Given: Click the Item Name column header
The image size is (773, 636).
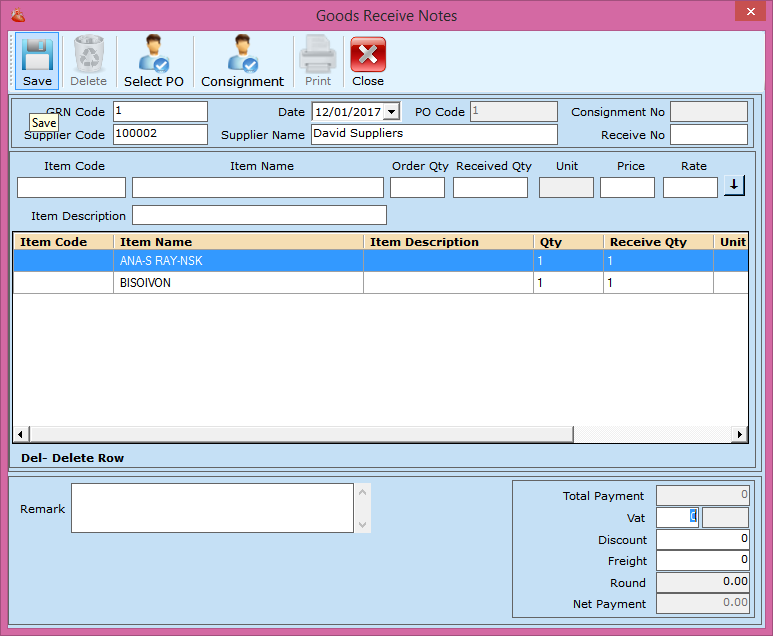Looking at the screenshot, I should click(x=238, y=242).
